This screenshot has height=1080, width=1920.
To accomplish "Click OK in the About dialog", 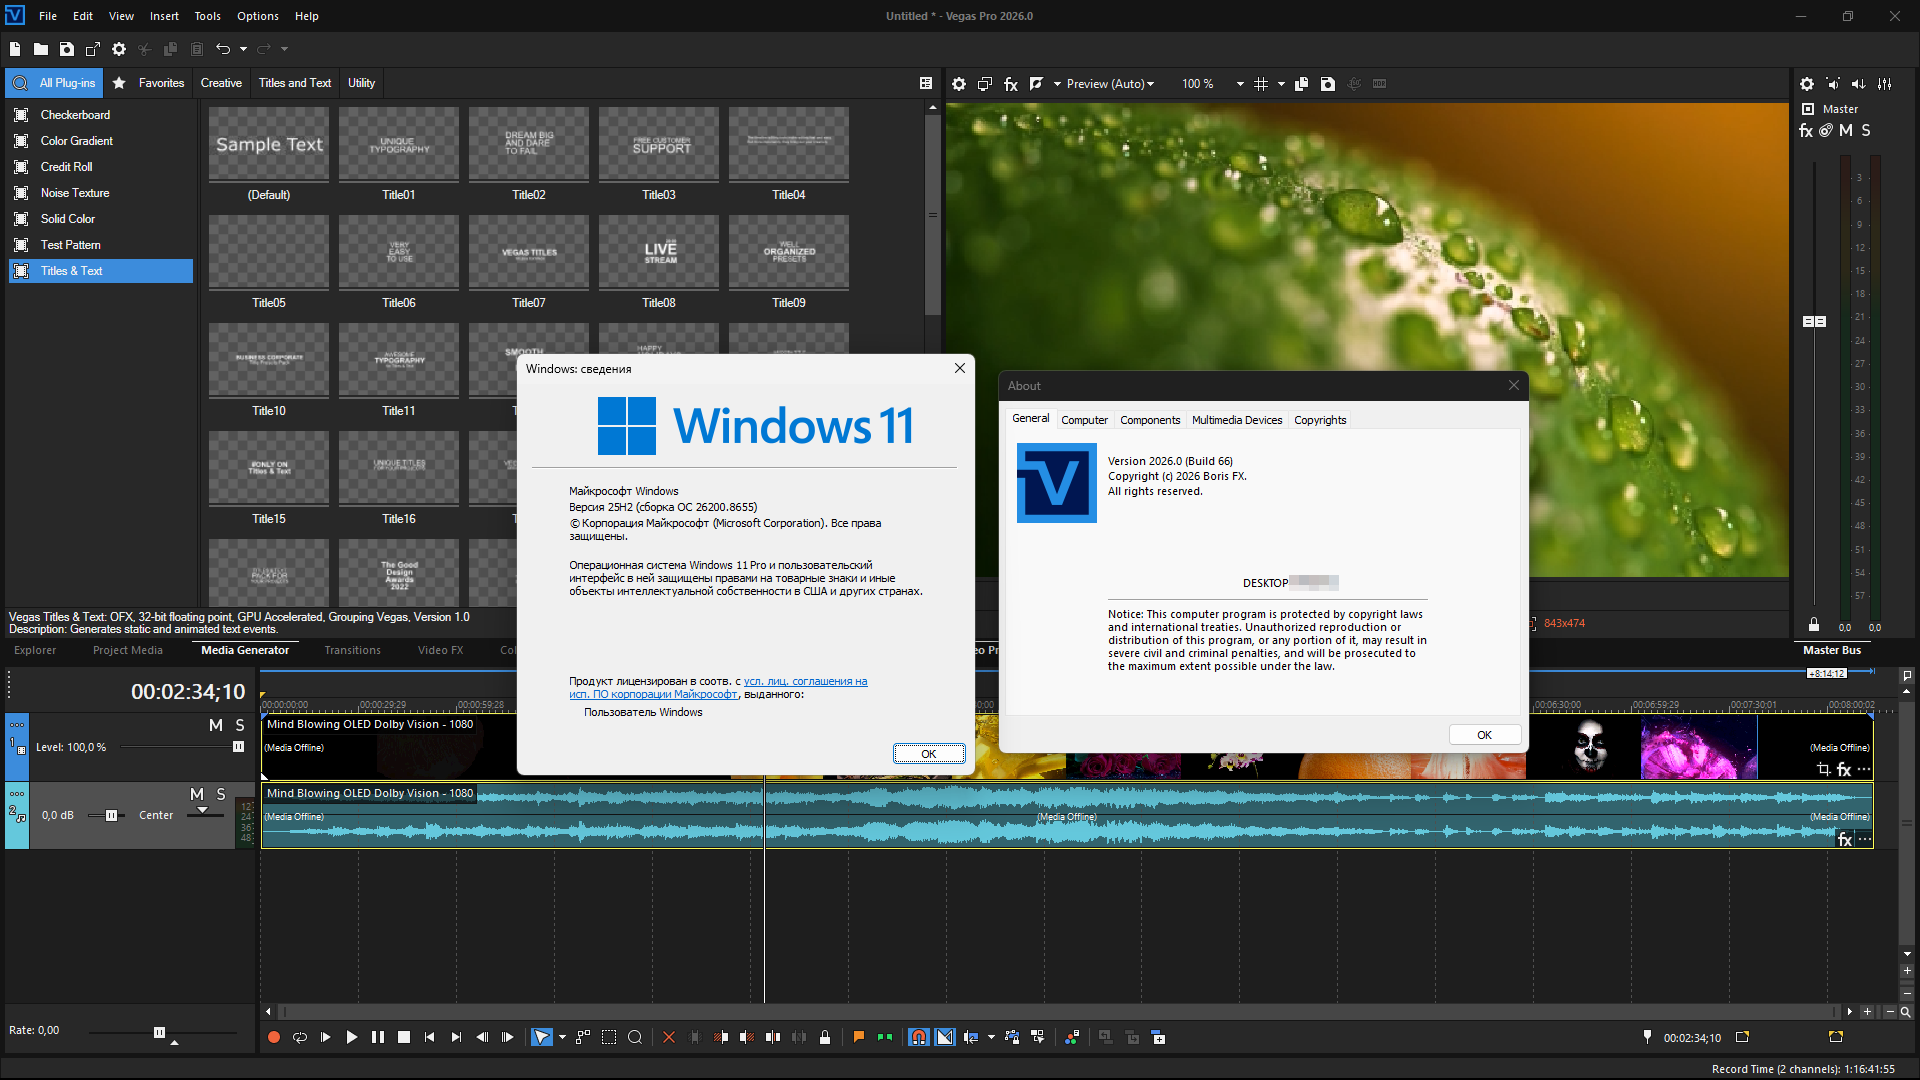I will pos(1485,735).
